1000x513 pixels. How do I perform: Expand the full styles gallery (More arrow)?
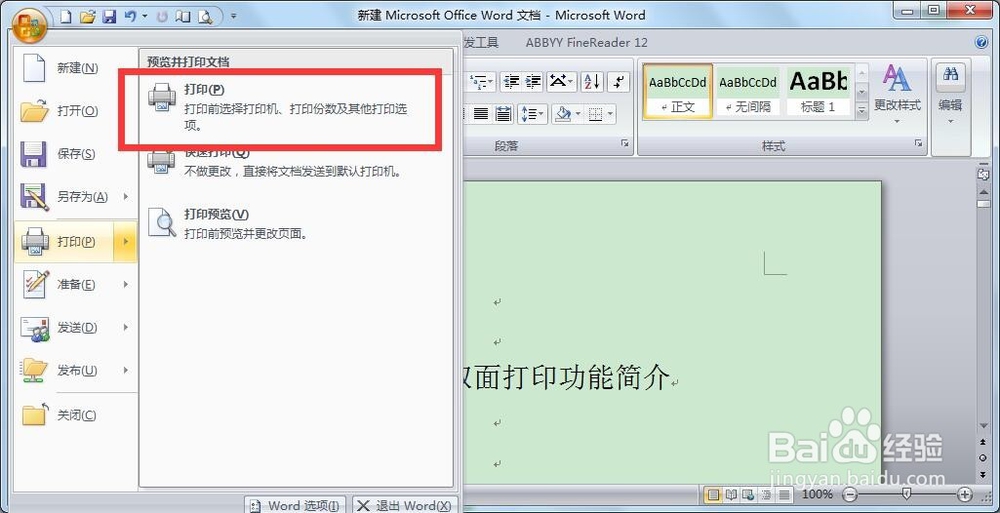[x=862, y=110]
